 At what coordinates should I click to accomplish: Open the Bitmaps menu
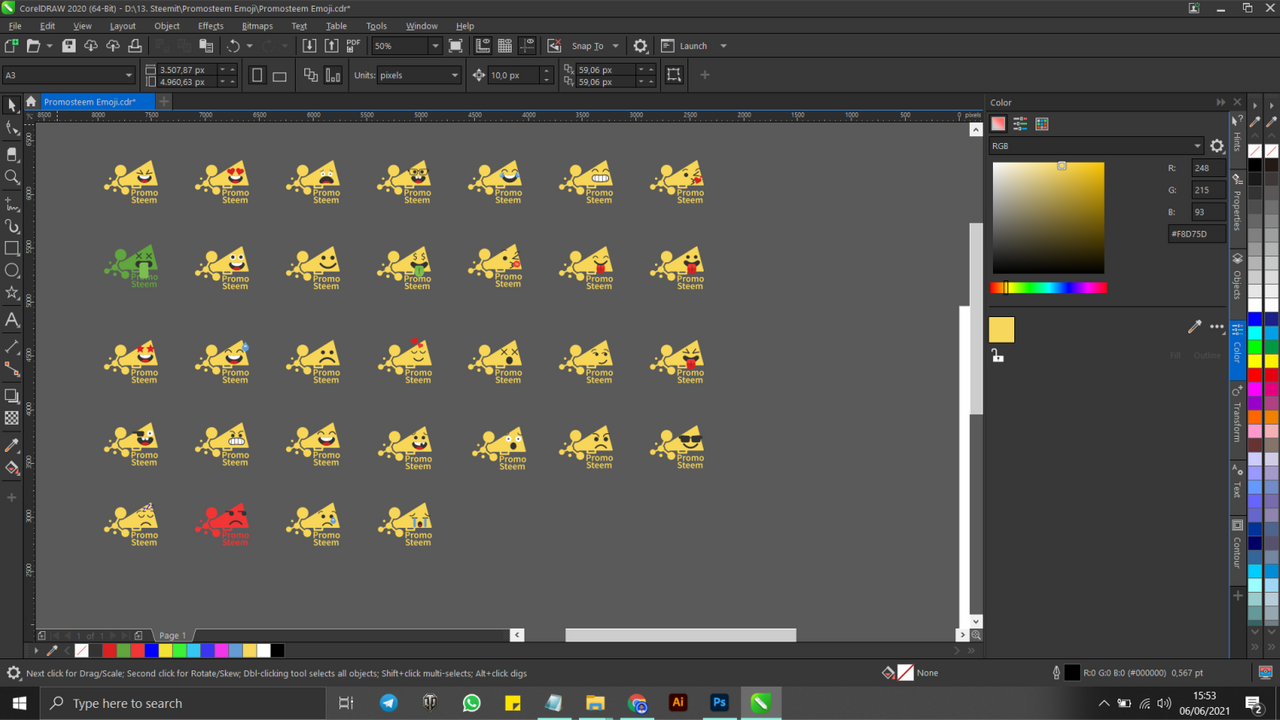point(257,26)
